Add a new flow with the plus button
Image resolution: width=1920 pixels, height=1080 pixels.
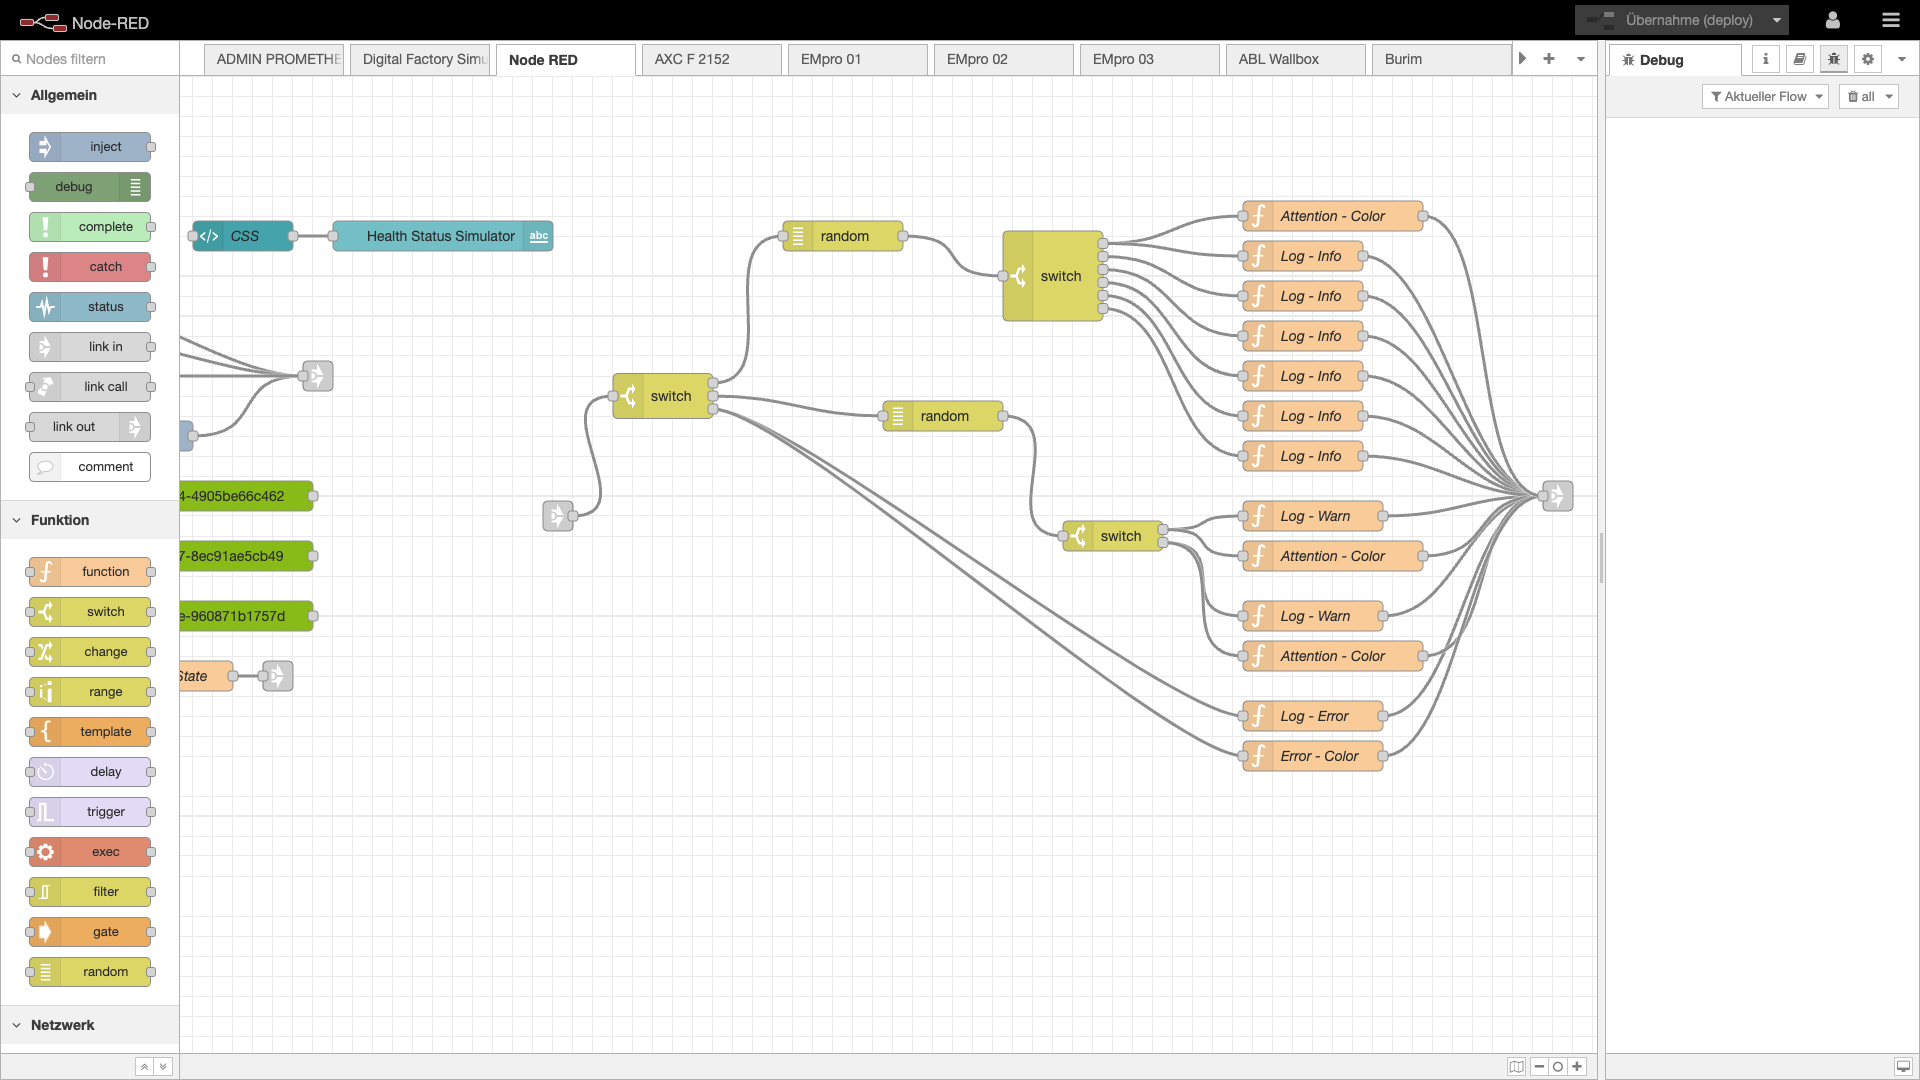click(1549, 59)
